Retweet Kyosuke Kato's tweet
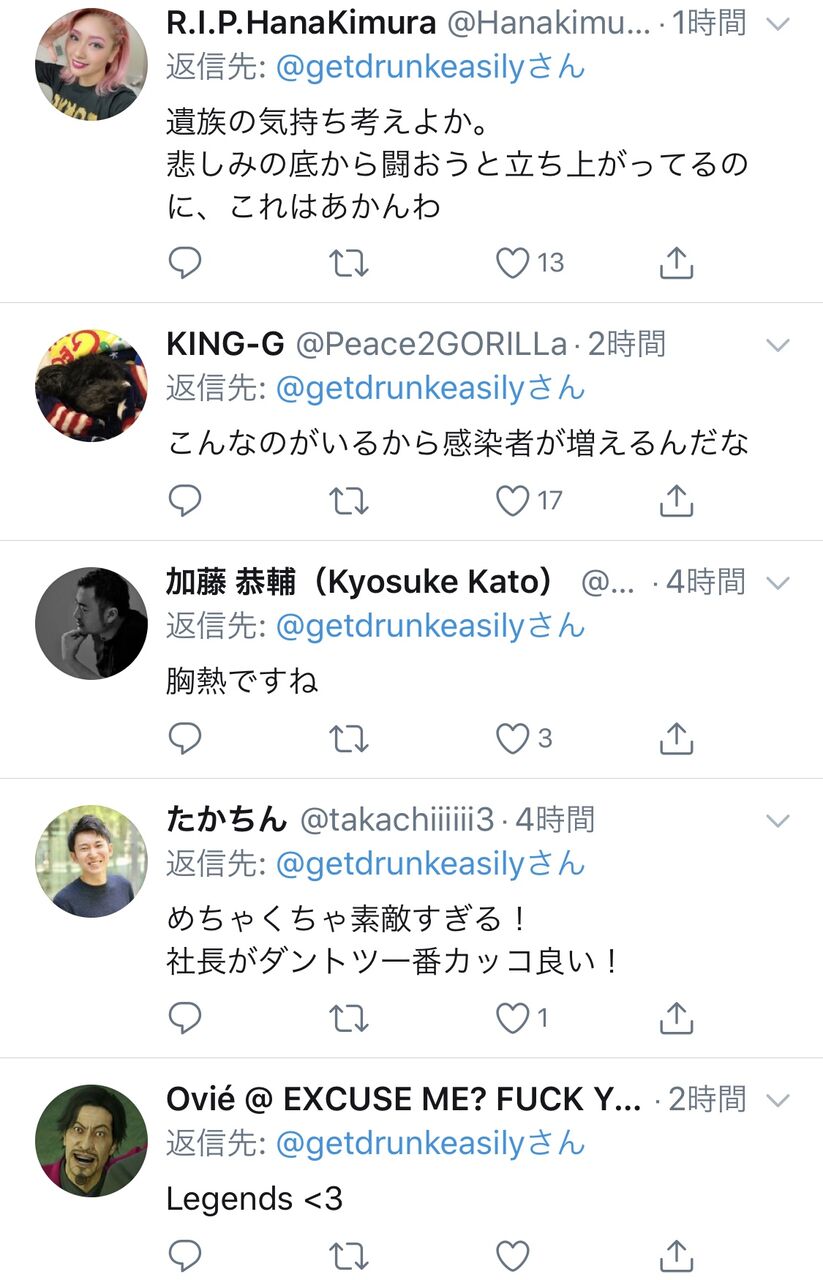 pyautogui.click(x=349, y=738)
